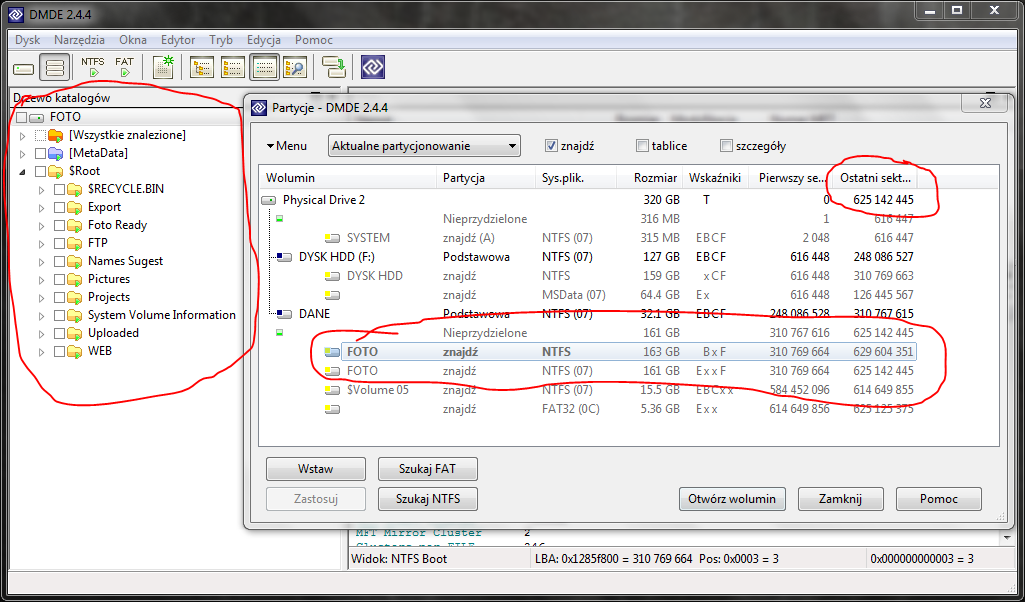Click the scrollbar down arrow in editor pane

pyautogui.click(x=1007, y=537)
